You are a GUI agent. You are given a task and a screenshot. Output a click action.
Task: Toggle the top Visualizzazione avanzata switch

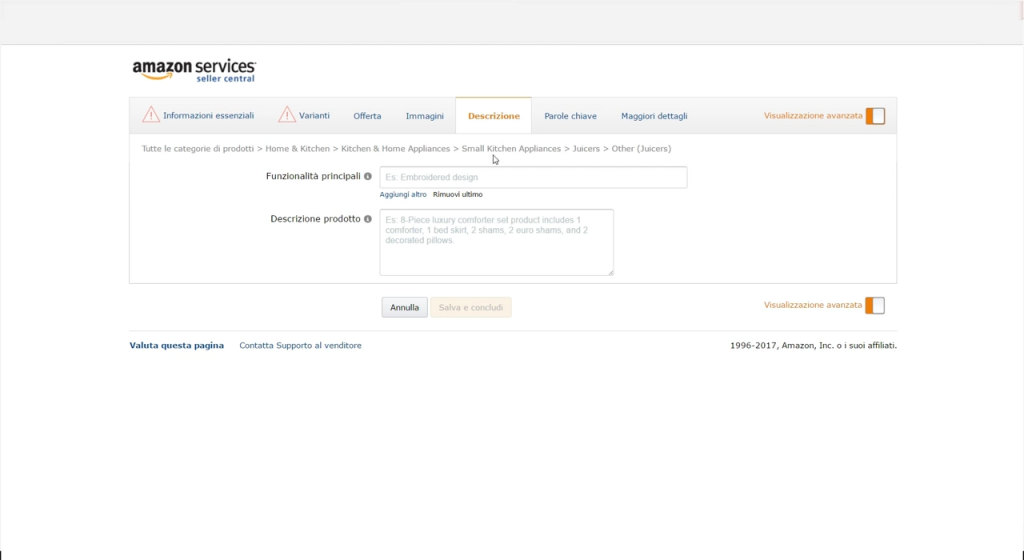pos(875,116)
